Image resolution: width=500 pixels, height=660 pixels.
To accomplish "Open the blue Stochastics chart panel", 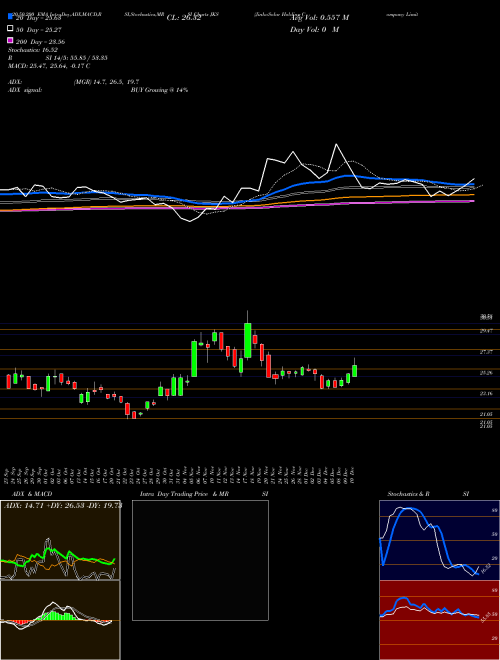I will [x=439, y=540].
